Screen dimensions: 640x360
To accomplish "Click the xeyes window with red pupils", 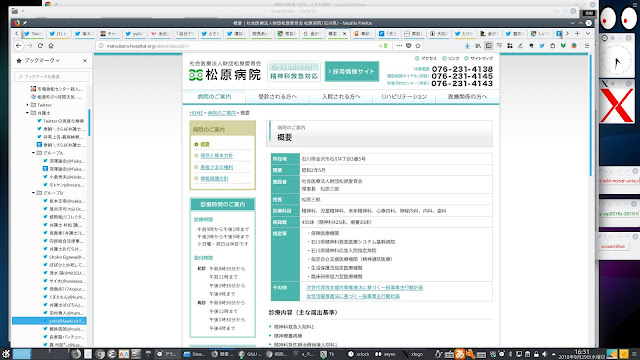I will tap(618, 18).
